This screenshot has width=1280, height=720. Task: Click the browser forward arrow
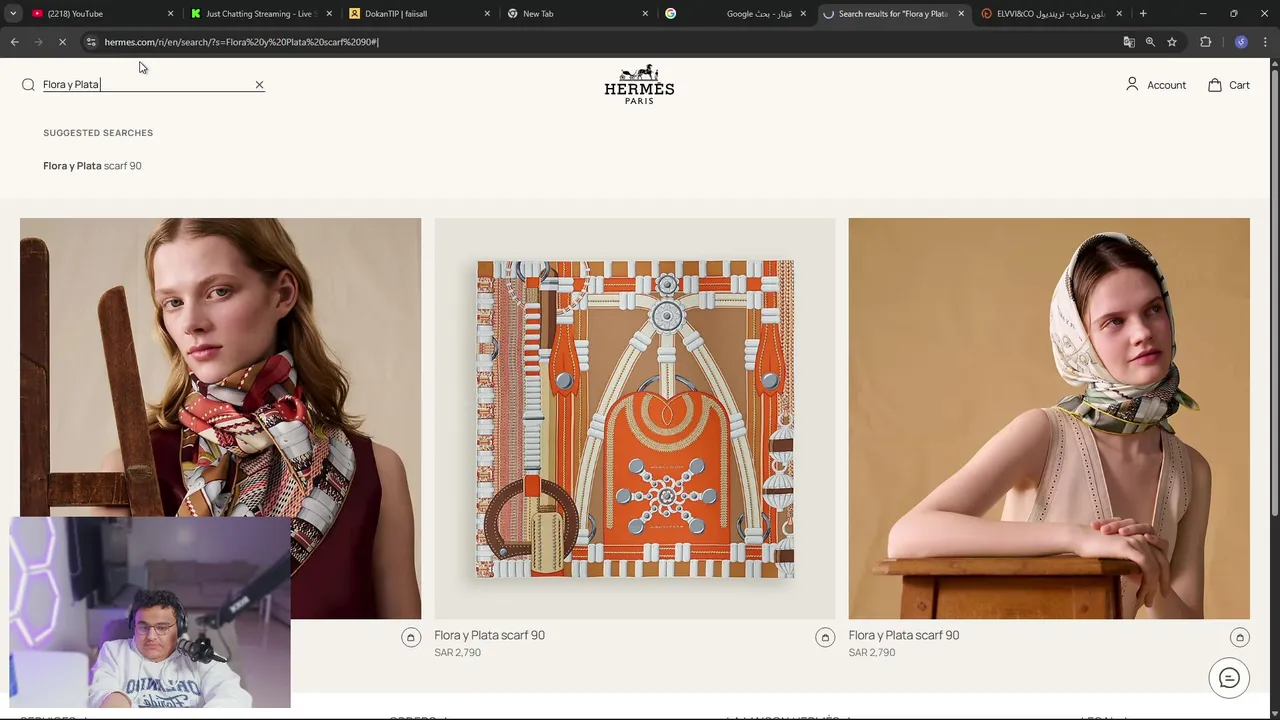(38, 42)
